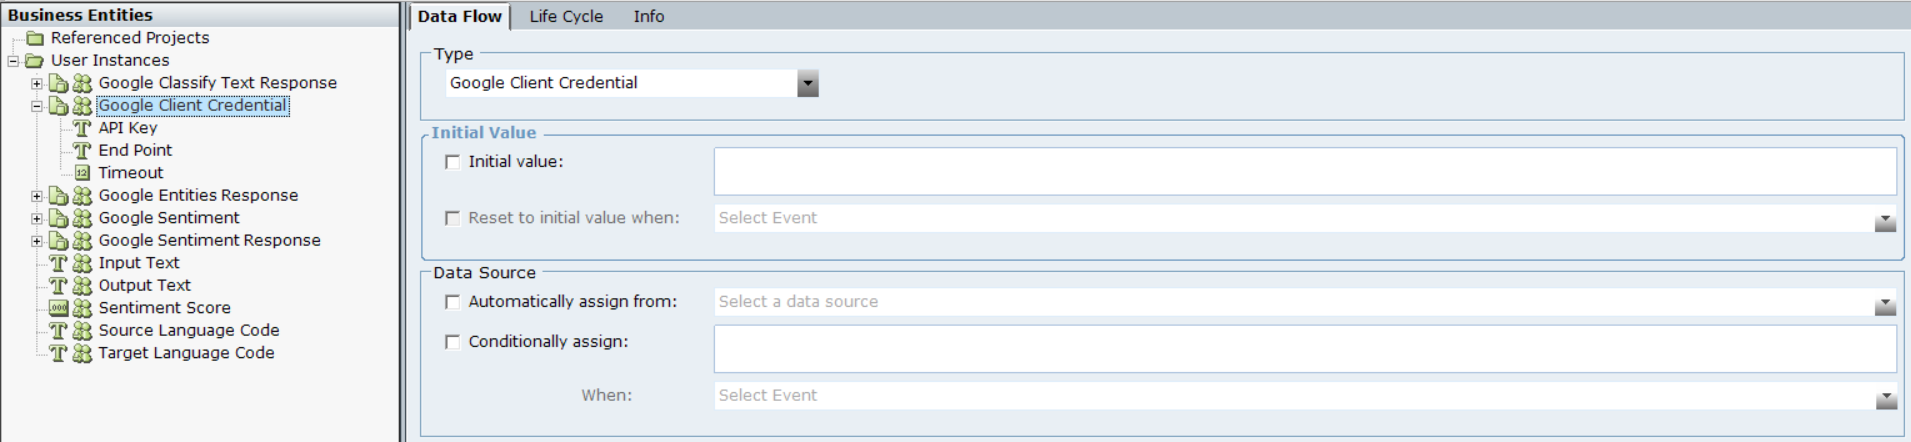This screenshot has width=1911, height=442.
Task: Expand the Google Classify Text Response node
Action: pos(37,83)
